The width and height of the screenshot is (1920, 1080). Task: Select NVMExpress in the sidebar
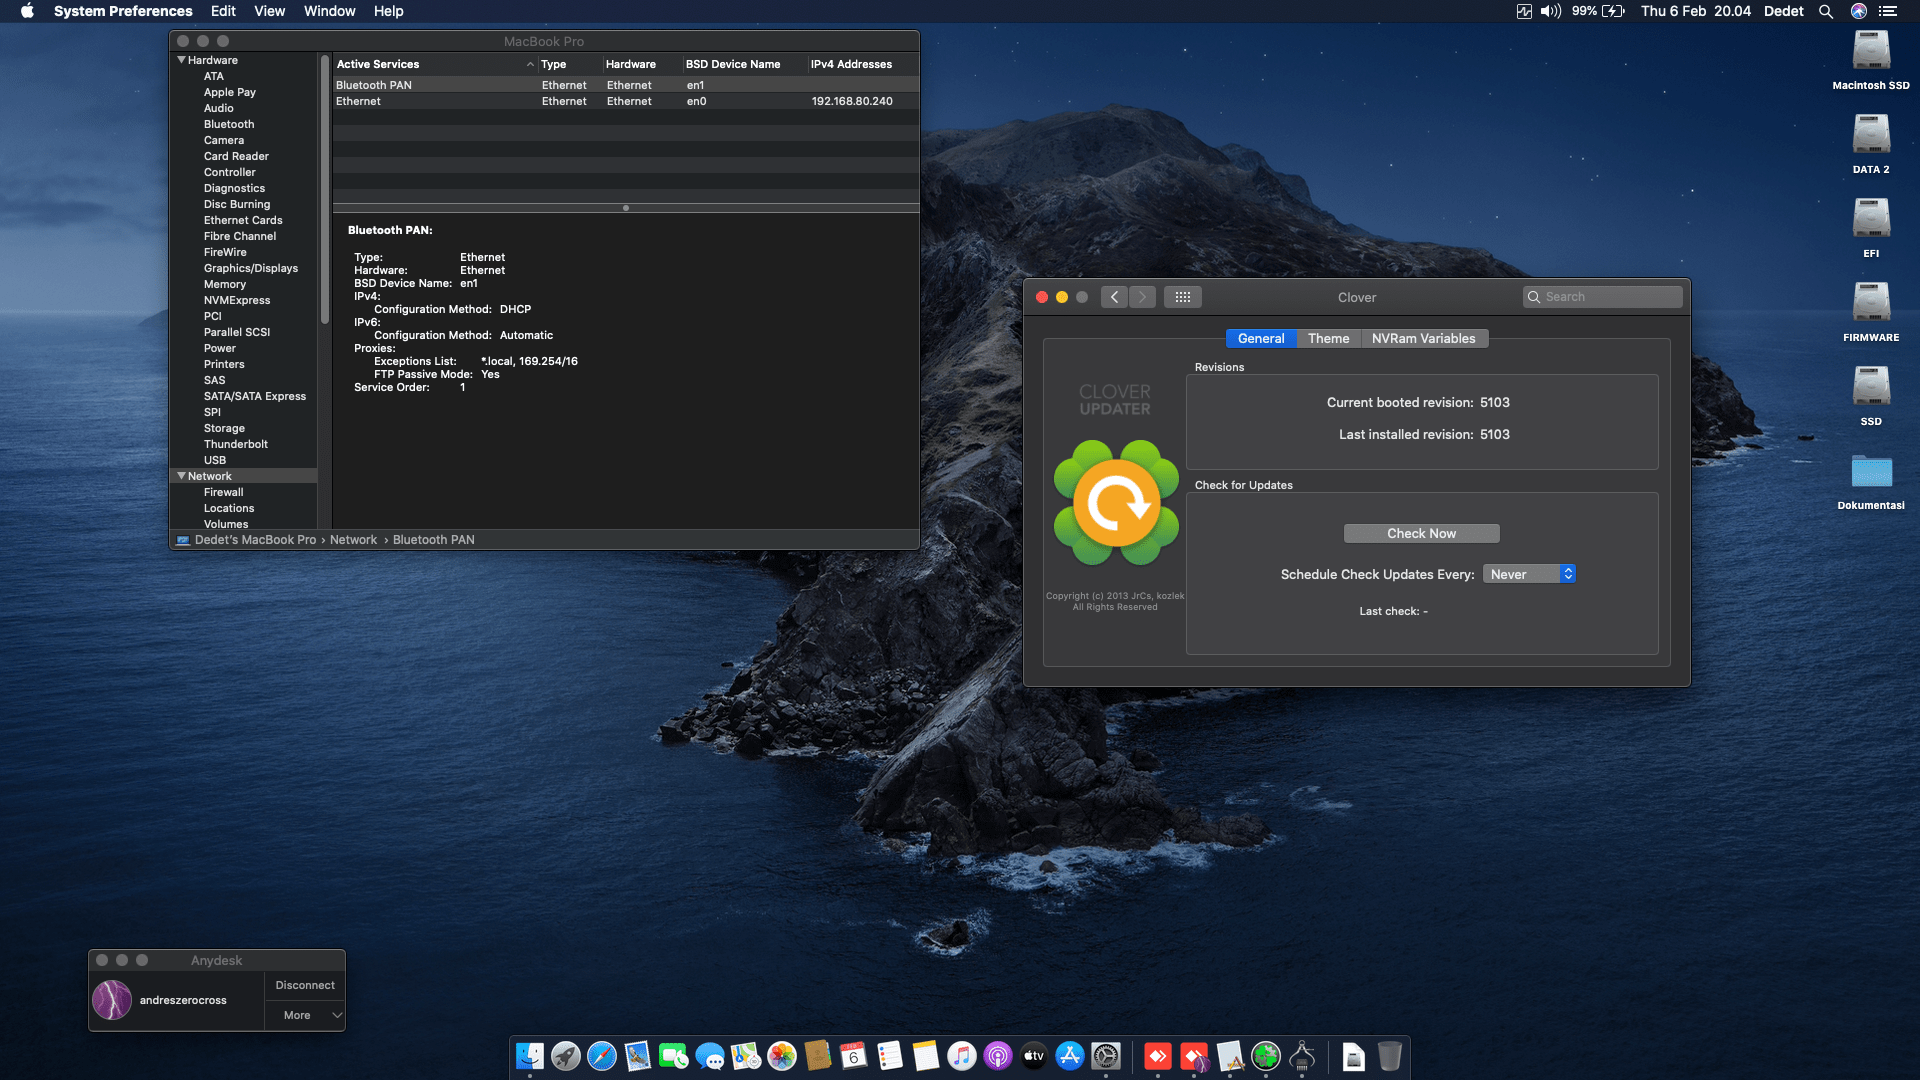point(237,300)
